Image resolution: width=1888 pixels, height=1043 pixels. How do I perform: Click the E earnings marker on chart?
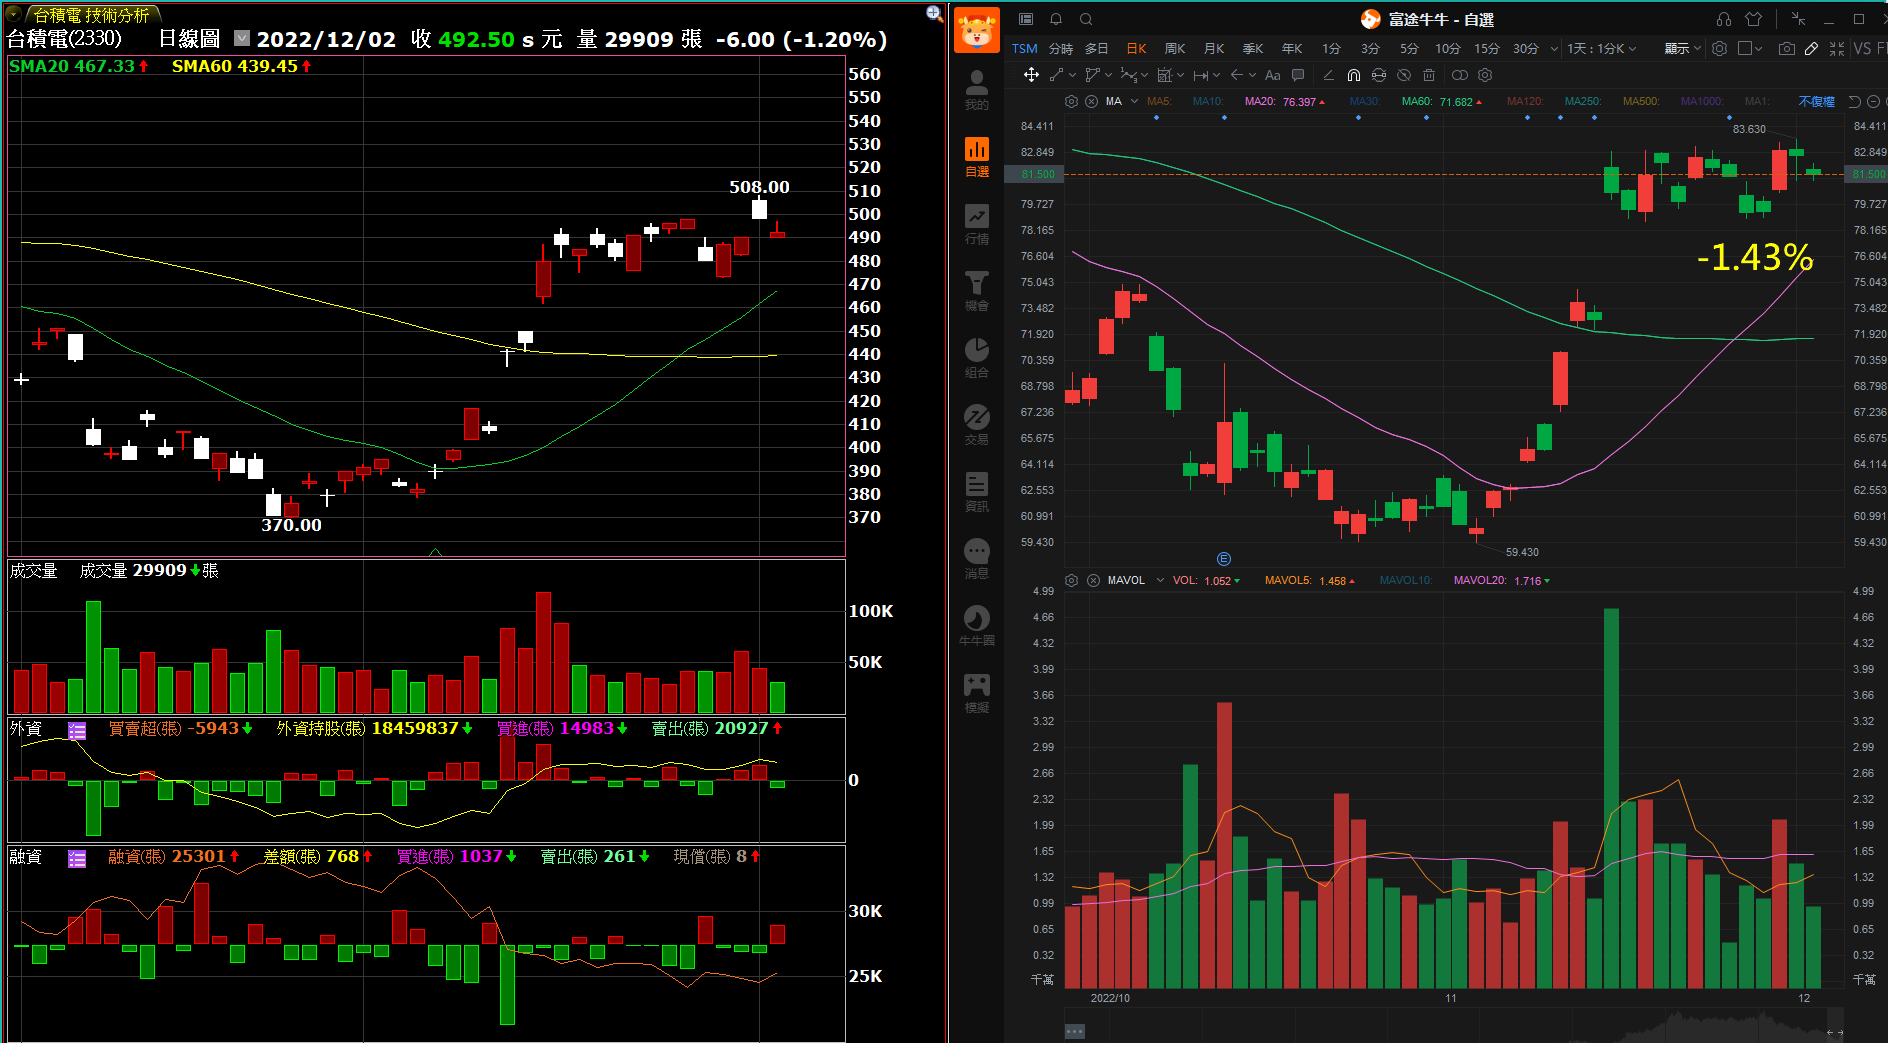(x=1224, y=559)
